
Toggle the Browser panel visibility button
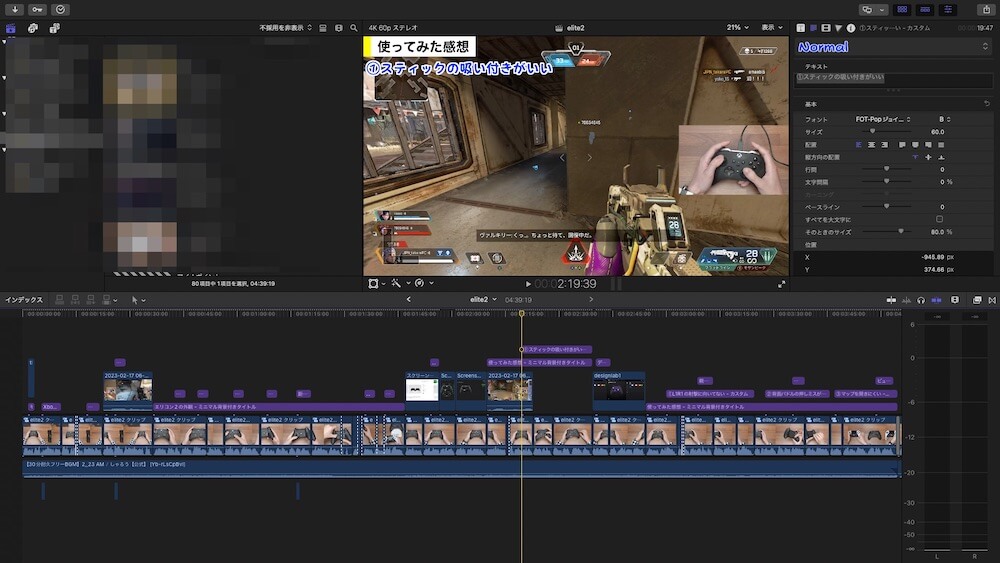coord(902,10)
